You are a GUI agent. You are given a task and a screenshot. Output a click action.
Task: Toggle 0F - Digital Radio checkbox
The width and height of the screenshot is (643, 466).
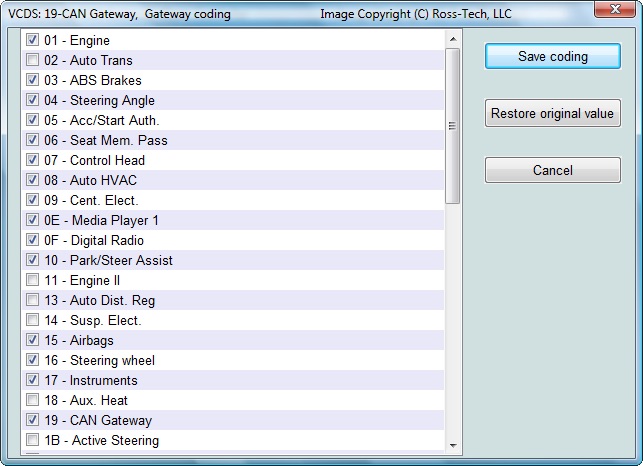(32, 240)
